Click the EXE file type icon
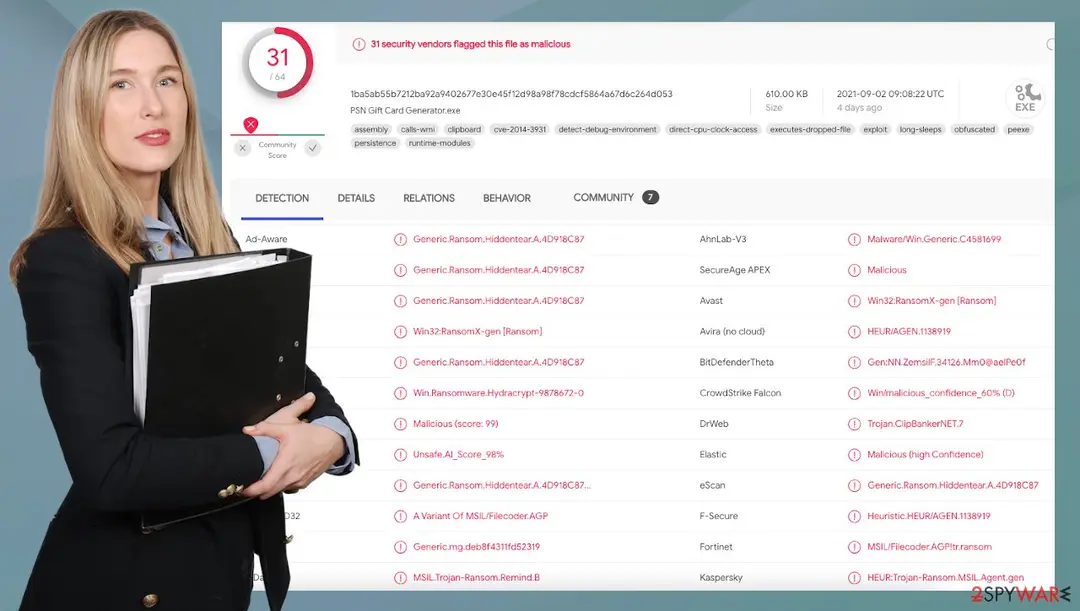 tap(1025, 97)
